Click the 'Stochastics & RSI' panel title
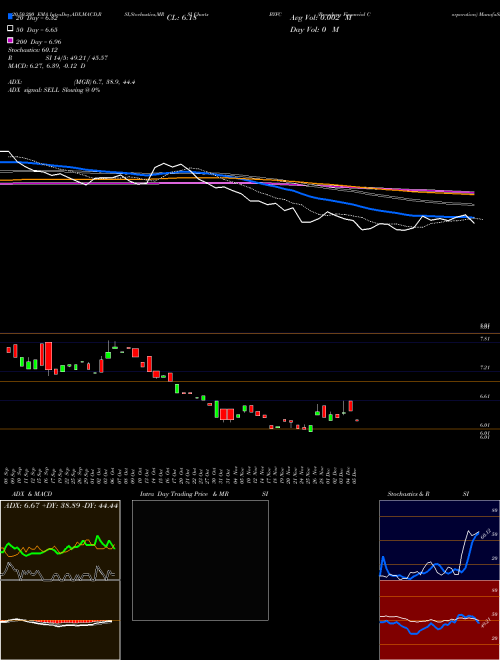This screenshot has height=660, width=500. (x=428, y=494)
